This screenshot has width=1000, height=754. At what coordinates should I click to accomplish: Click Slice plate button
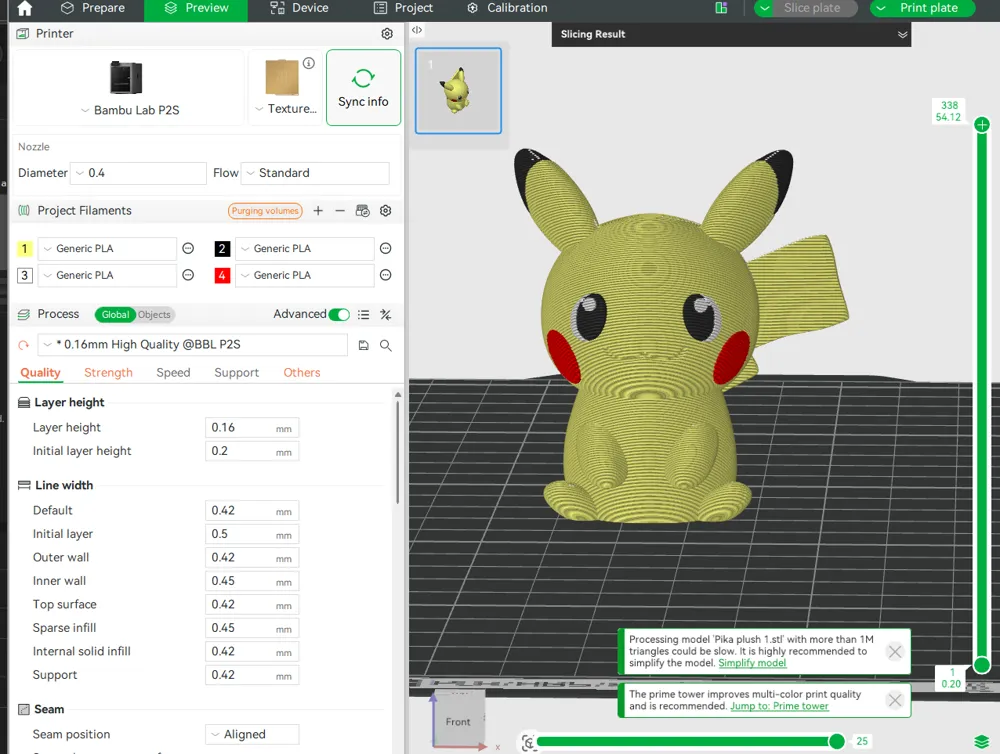[812, 8]
